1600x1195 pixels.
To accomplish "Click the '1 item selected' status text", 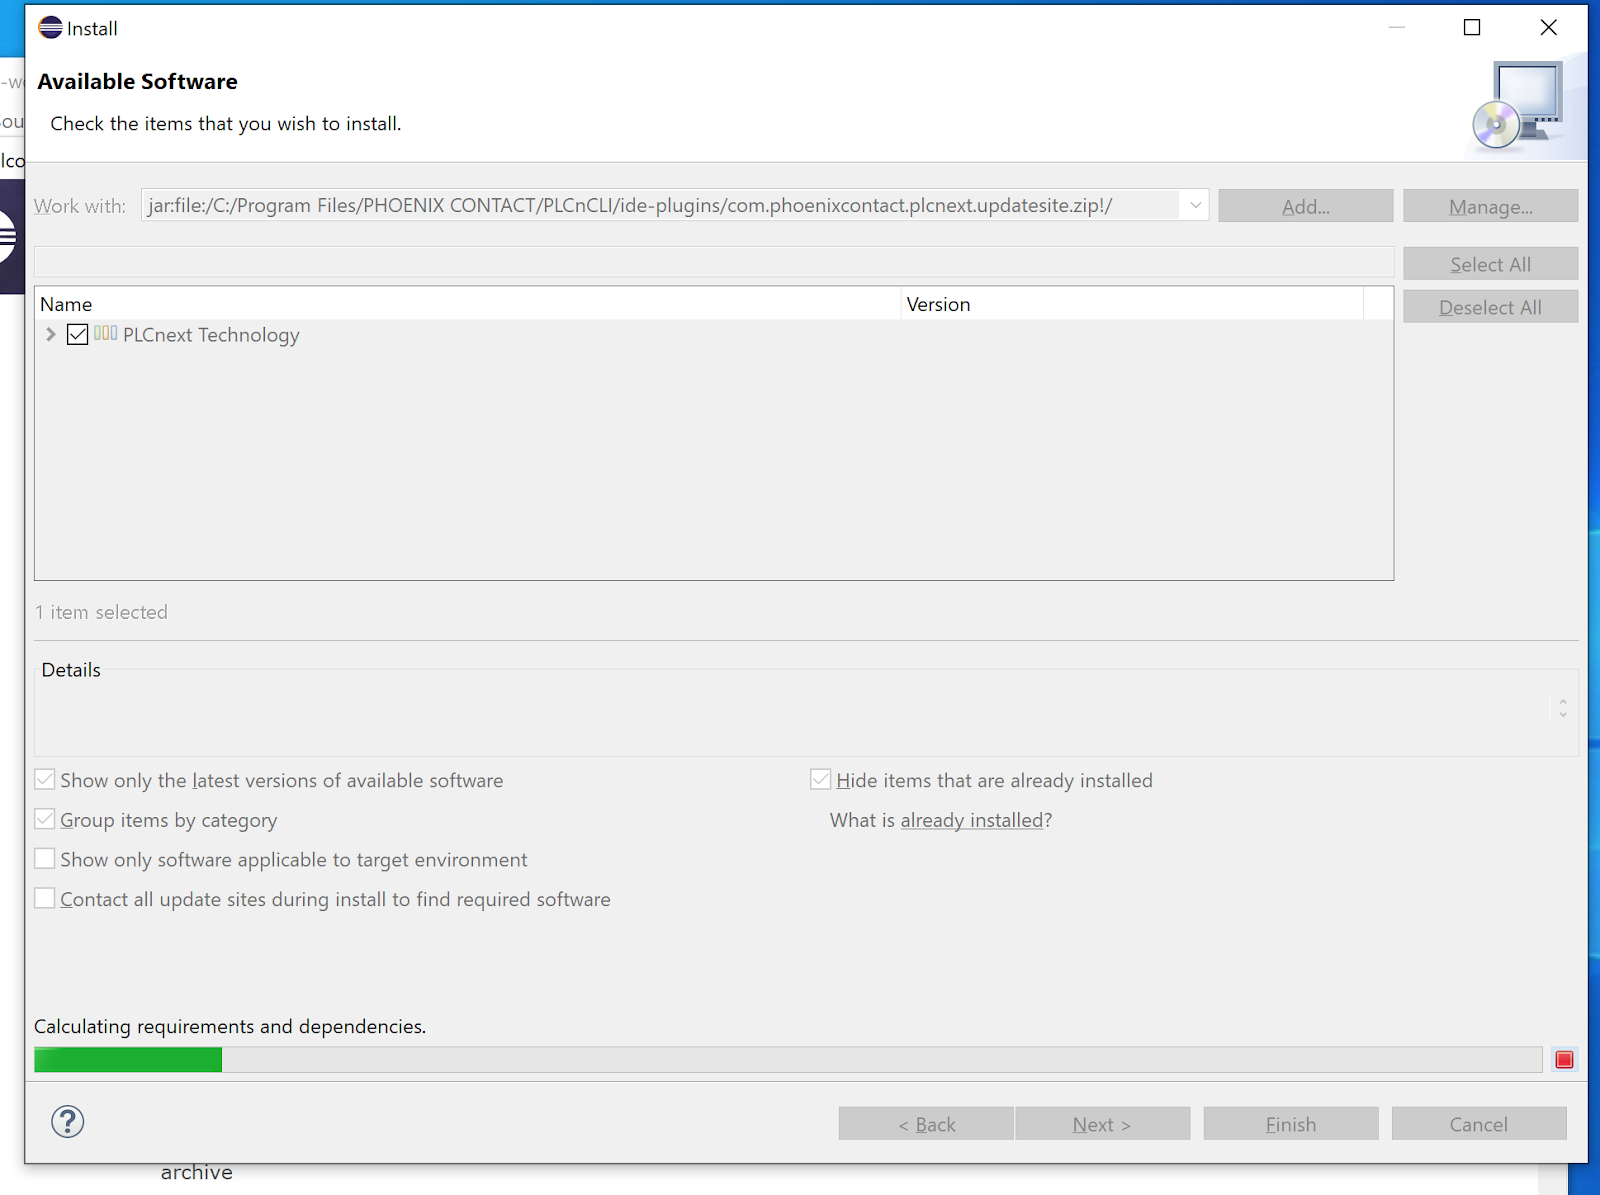I will [102, 612].
